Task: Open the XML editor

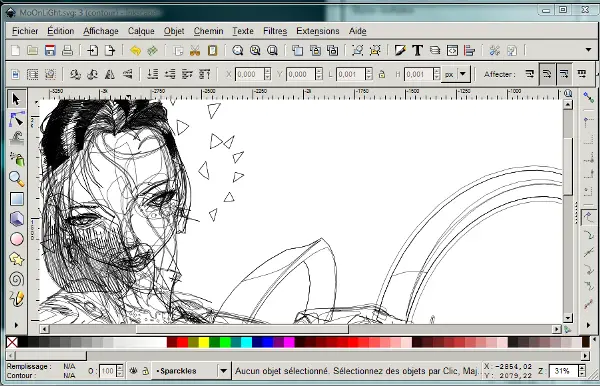Action: pos(452,50)
